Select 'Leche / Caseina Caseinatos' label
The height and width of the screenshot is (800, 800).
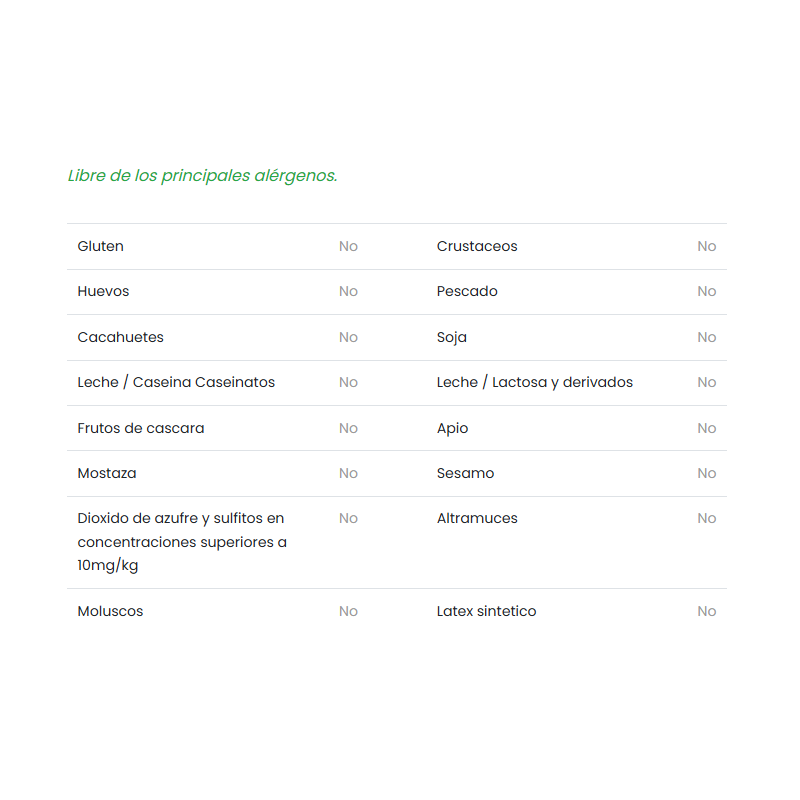tap(176, 382)
